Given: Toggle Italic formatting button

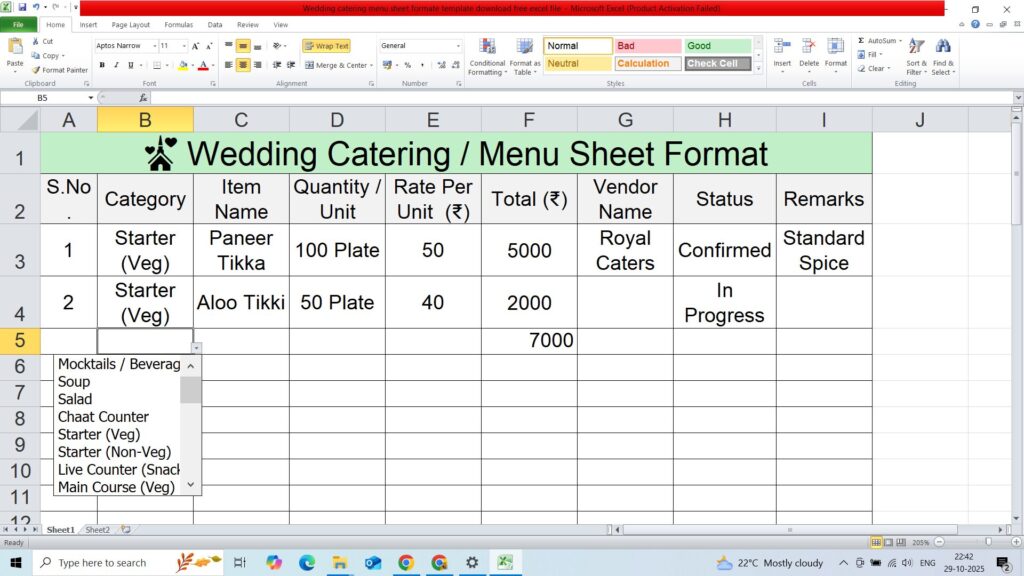Looking at the screenshot, I should coord(117,65).
